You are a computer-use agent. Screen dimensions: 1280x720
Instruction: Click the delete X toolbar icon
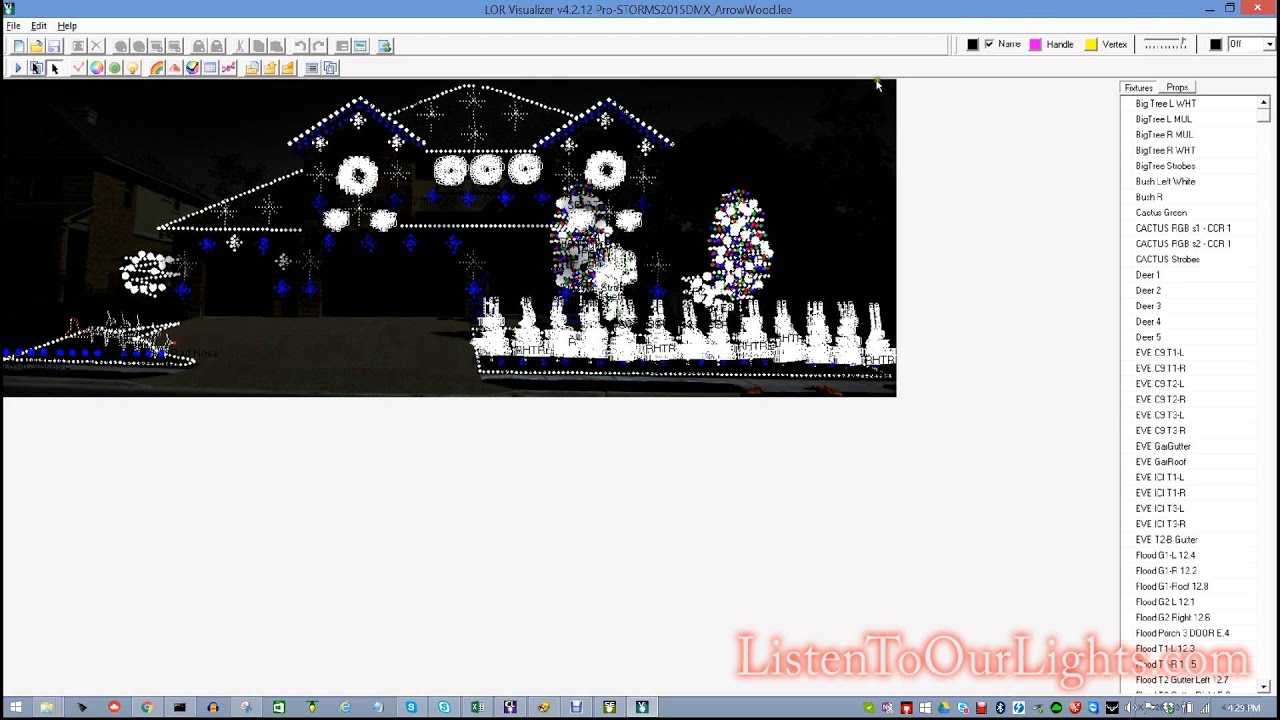click(96, 46)
